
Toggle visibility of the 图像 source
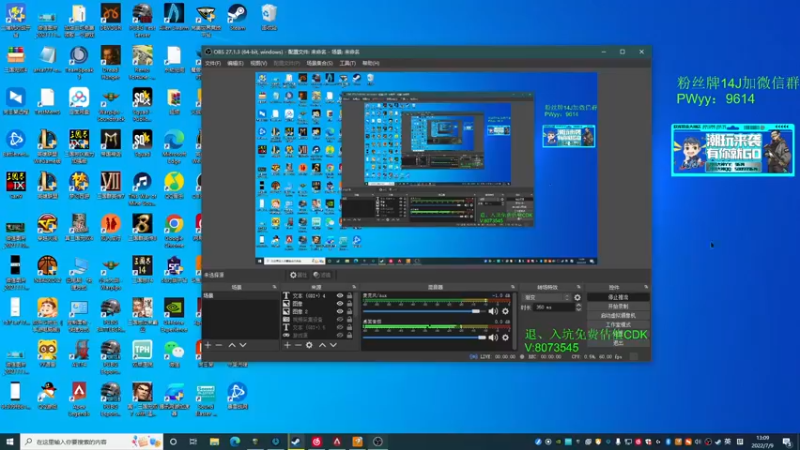[340, 304]
